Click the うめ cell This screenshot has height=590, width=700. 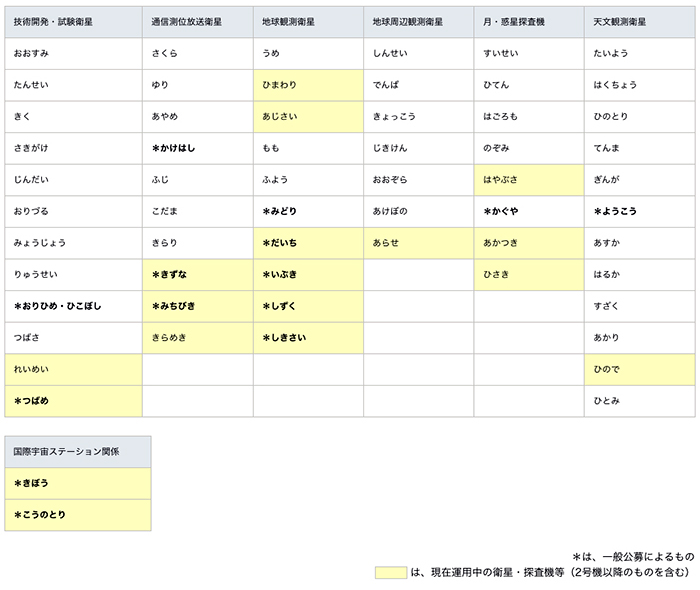pyautogui.click(x=308, y=54)
